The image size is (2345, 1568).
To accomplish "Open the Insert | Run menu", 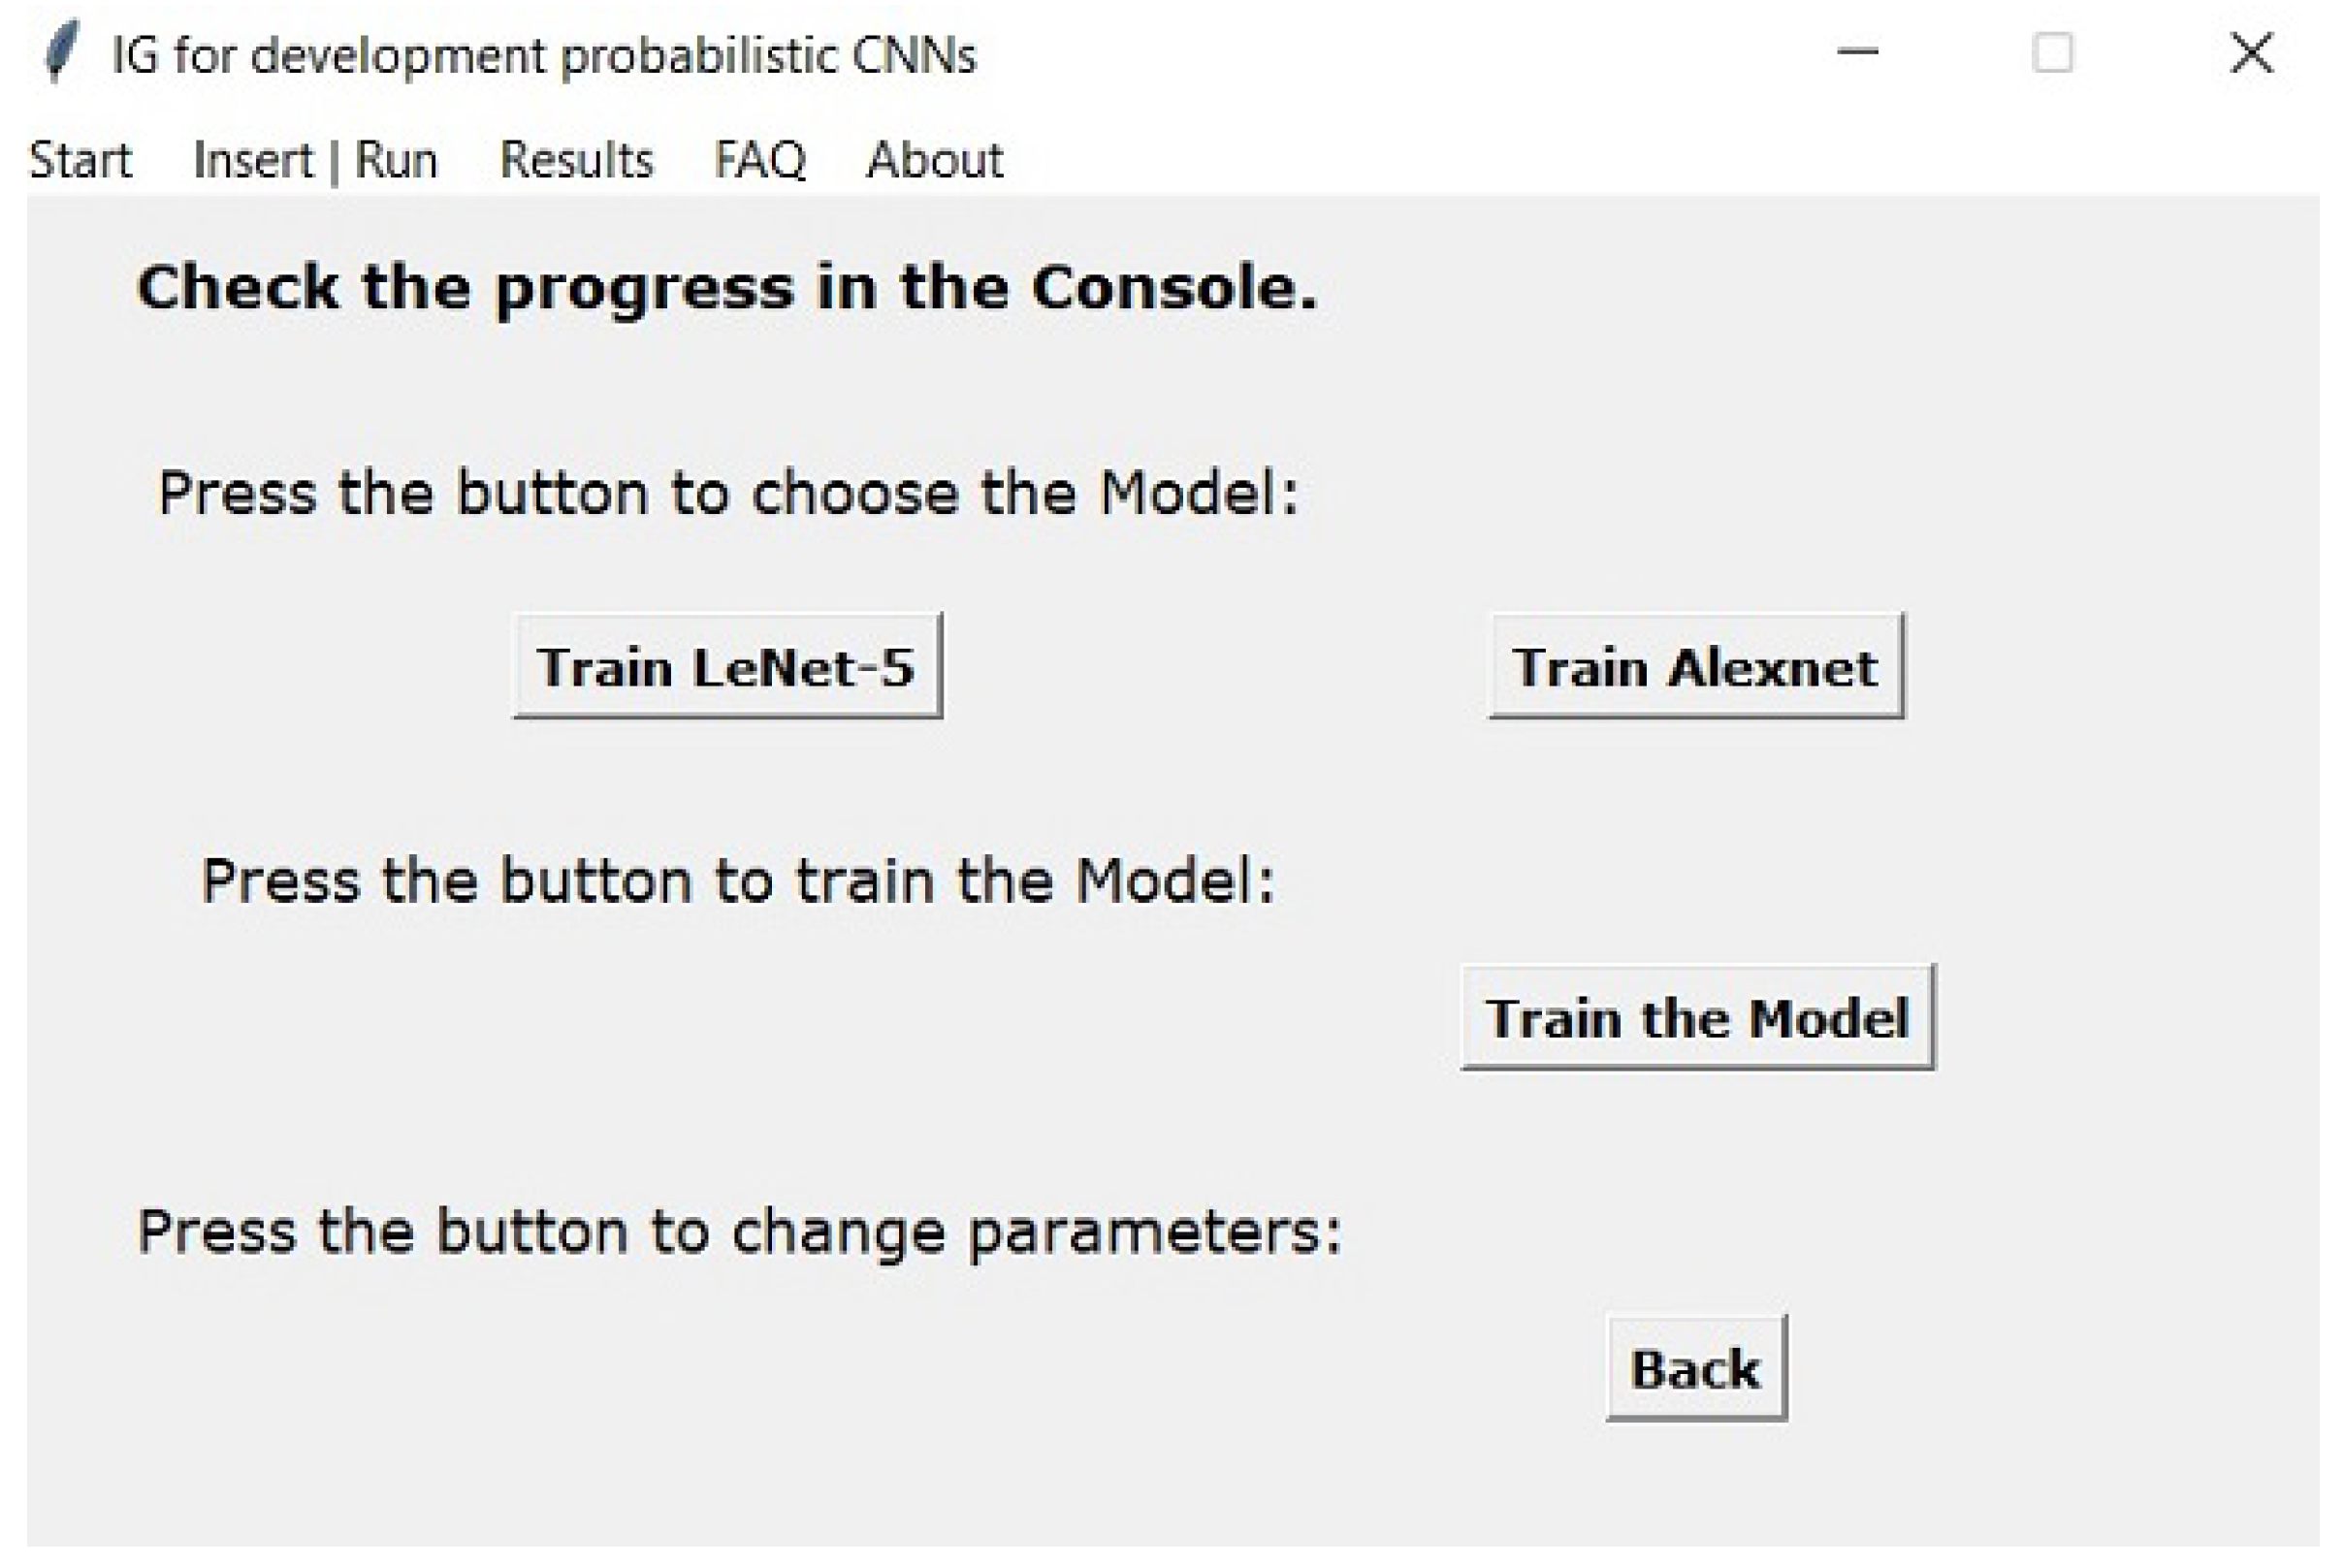I will pos(315,160).
